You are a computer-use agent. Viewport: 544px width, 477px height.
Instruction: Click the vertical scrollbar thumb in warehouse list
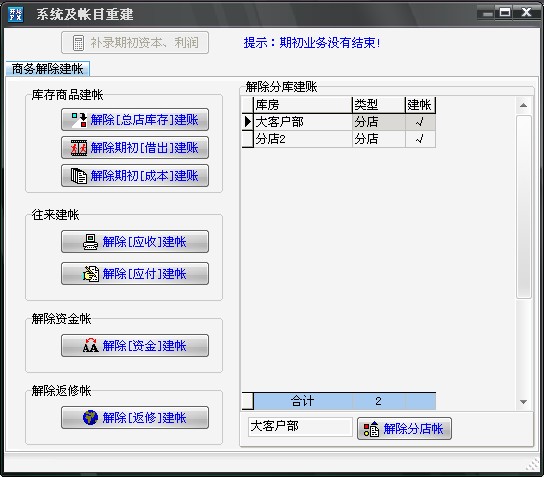point(524,207)
